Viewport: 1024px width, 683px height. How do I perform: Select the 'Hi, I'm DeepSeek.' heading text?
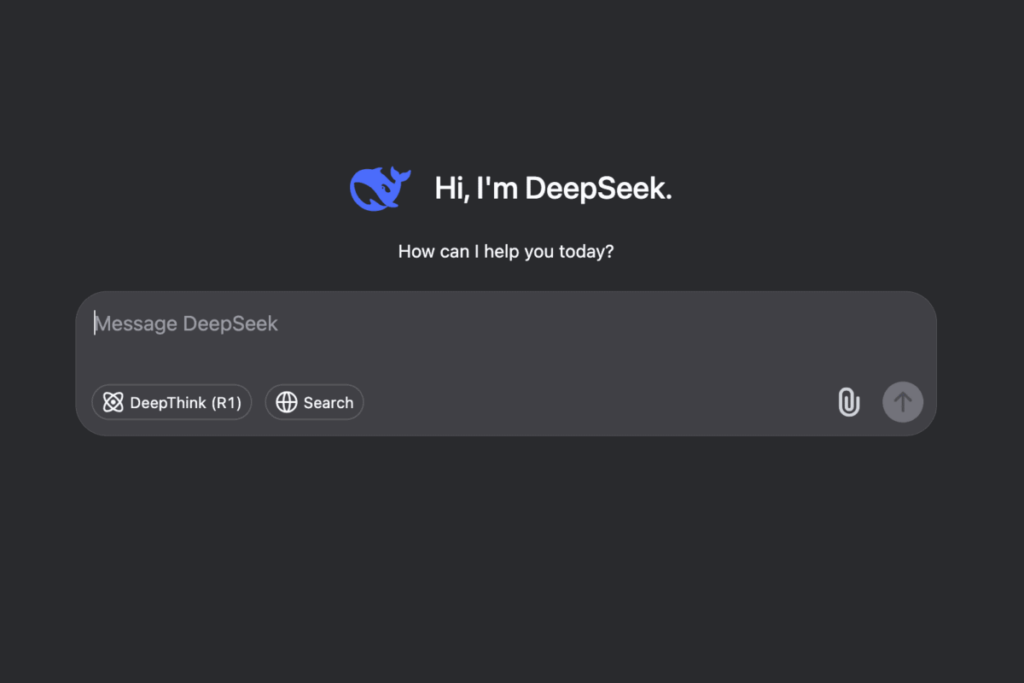point(552,188)
